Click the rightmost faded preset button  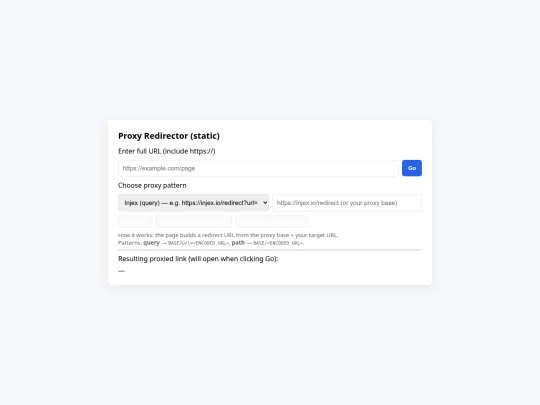(272, 222)
